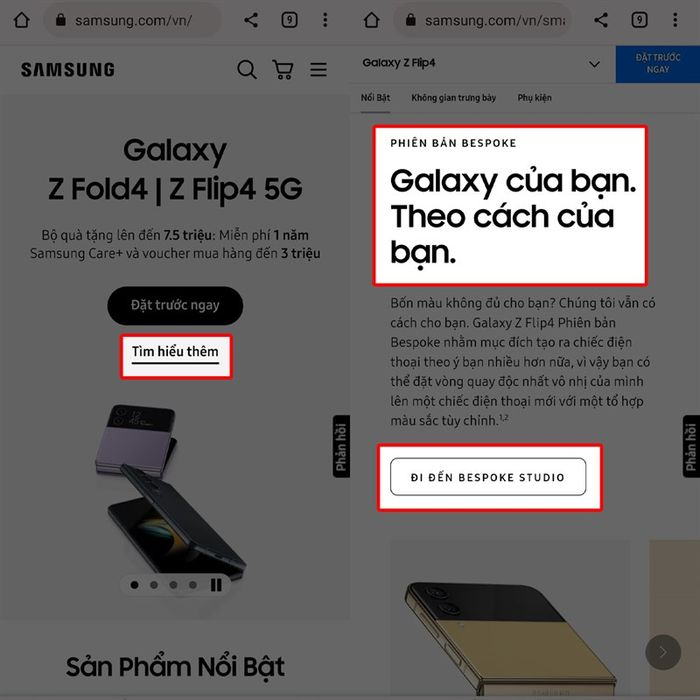Advance to the next color image arrow

coord(663,652)
